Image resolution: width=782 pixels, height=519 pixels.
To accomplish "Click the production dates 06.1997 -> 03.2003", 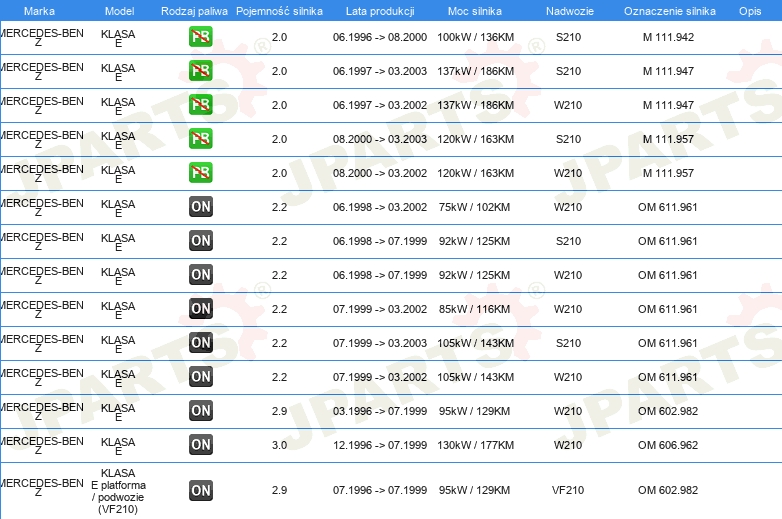I will pos(380,71).
